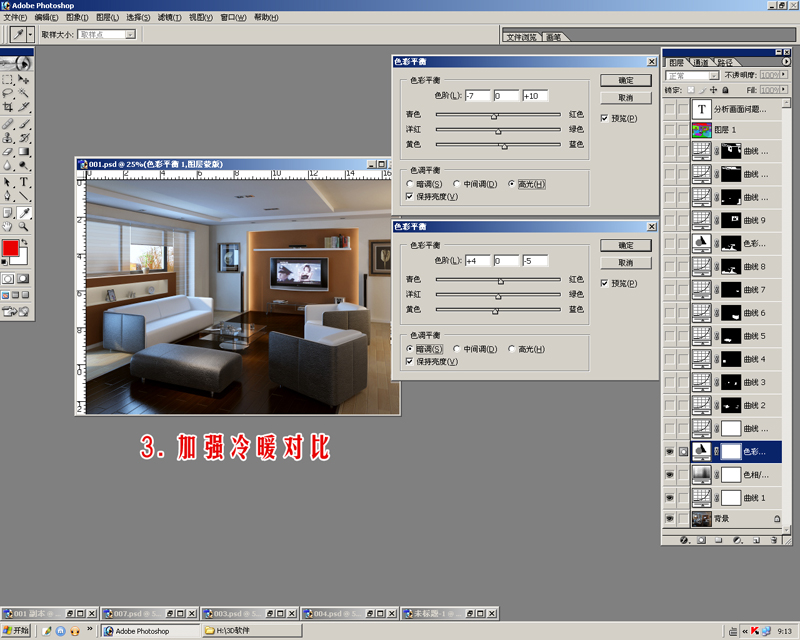
Task: Open the 文件(F) menu
Action: point(15,17)
